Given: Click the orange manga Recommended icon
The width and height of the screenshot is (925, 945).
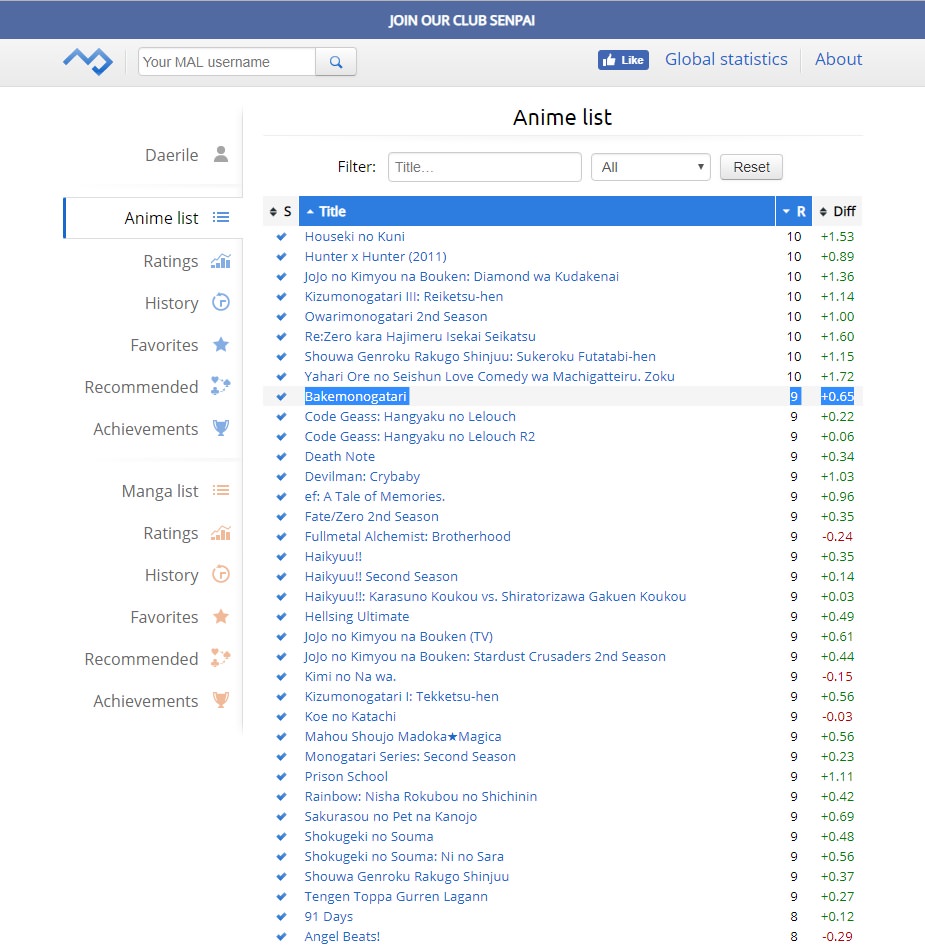Looking at the screenshot, I should coord(221,658).
